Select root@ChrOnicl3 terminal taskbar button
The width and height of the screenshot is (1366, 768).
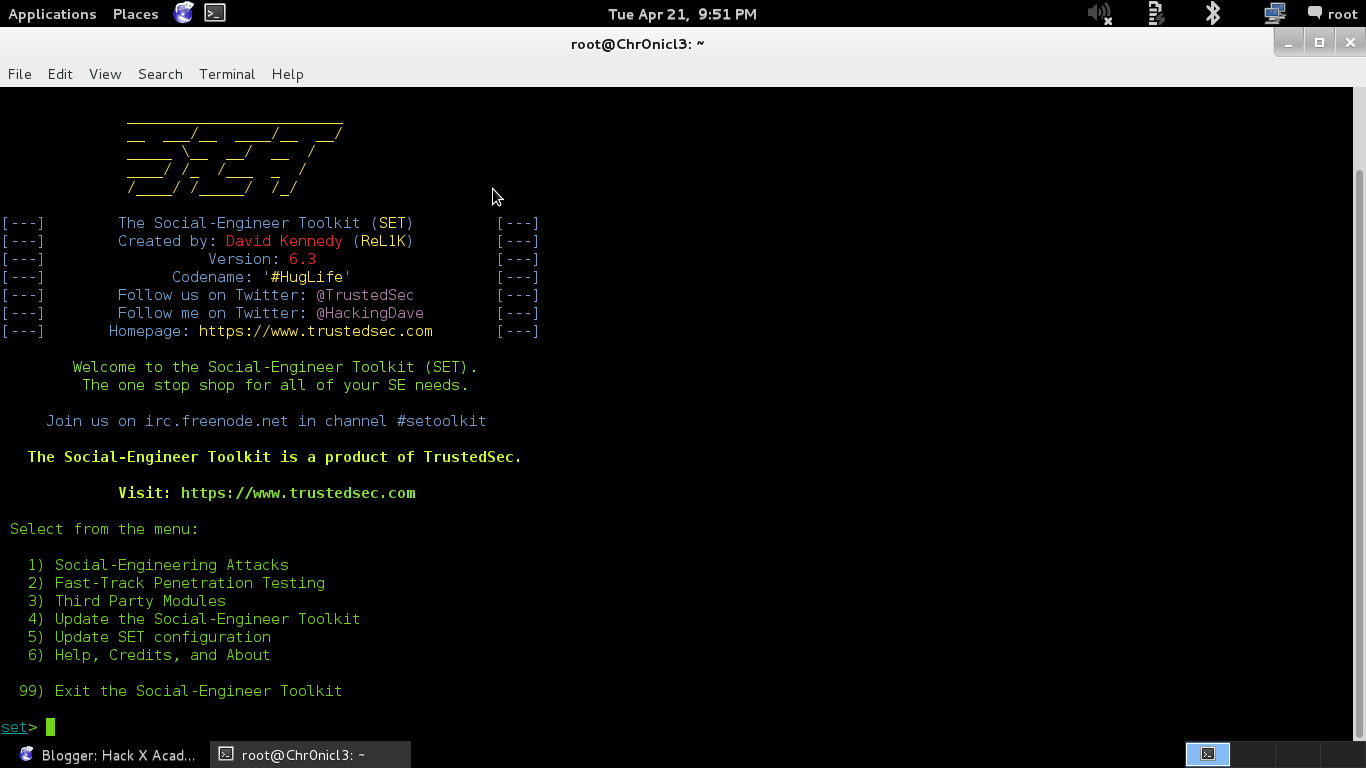point(311,755)
